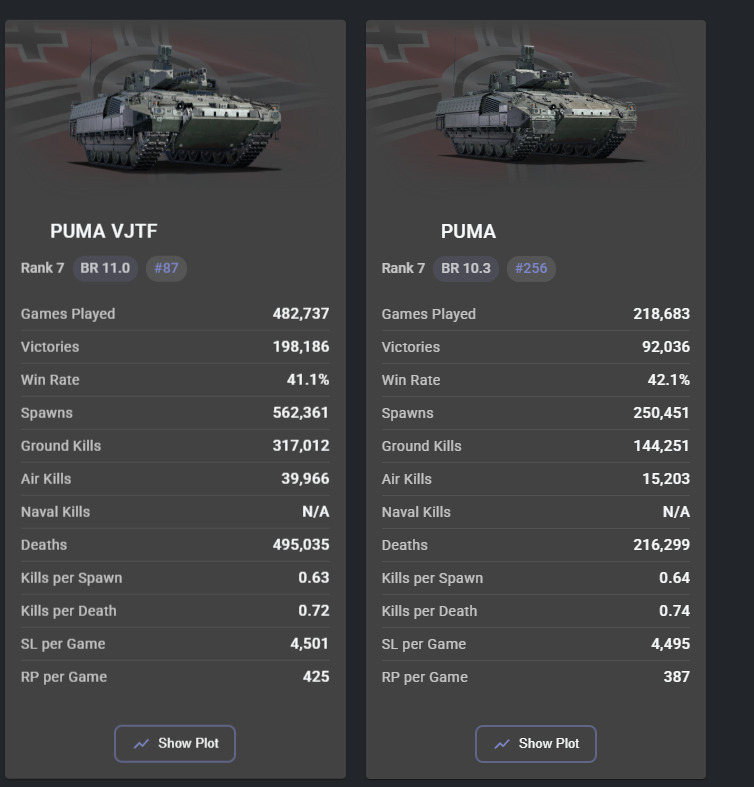Show the plot for the PUMA card

click(536, 744)
